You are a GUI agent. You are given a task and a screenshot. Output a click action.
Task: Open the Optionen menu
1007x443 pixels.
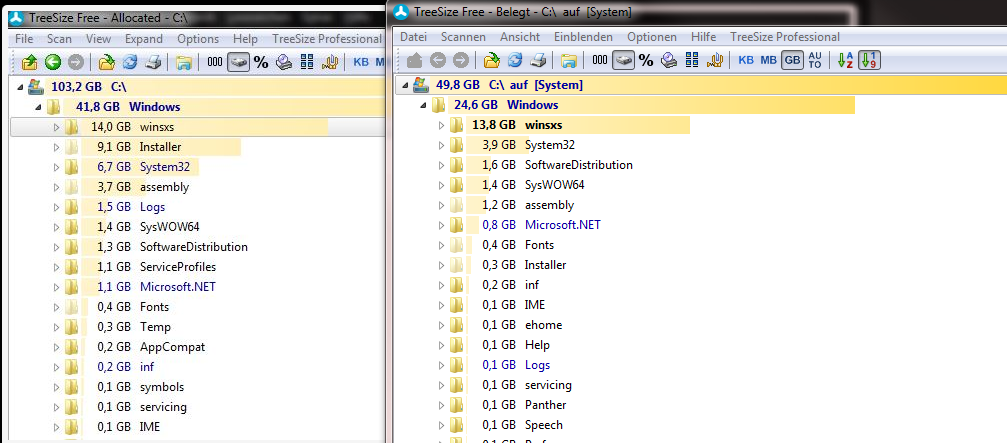(652, 37)
